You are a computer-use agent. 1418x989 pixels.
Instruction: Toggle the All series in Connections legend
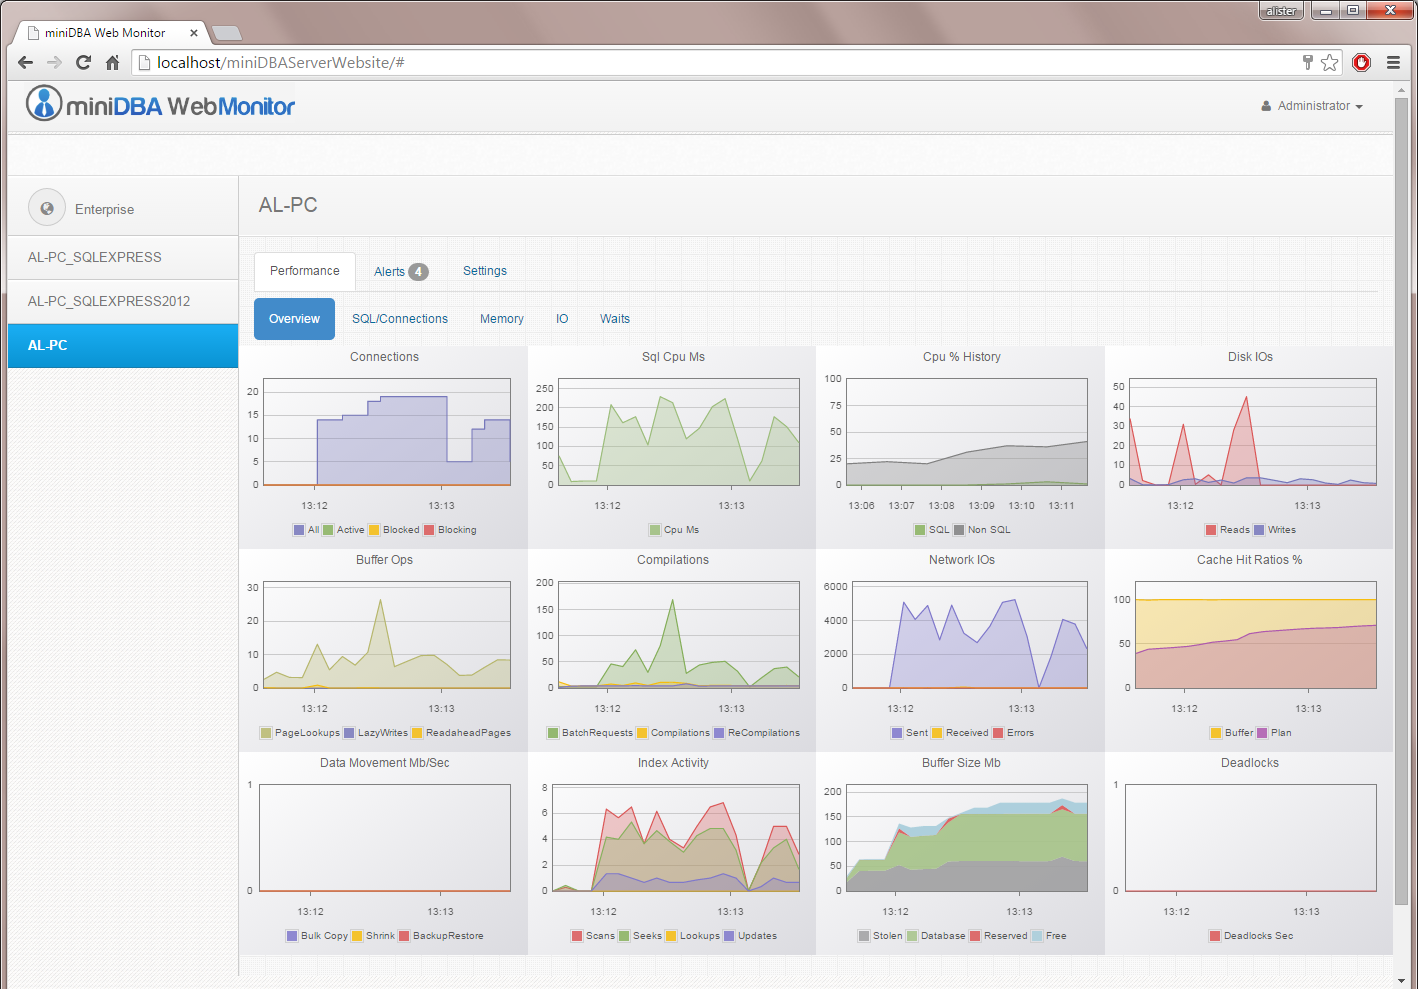click(x=306, y=530)
